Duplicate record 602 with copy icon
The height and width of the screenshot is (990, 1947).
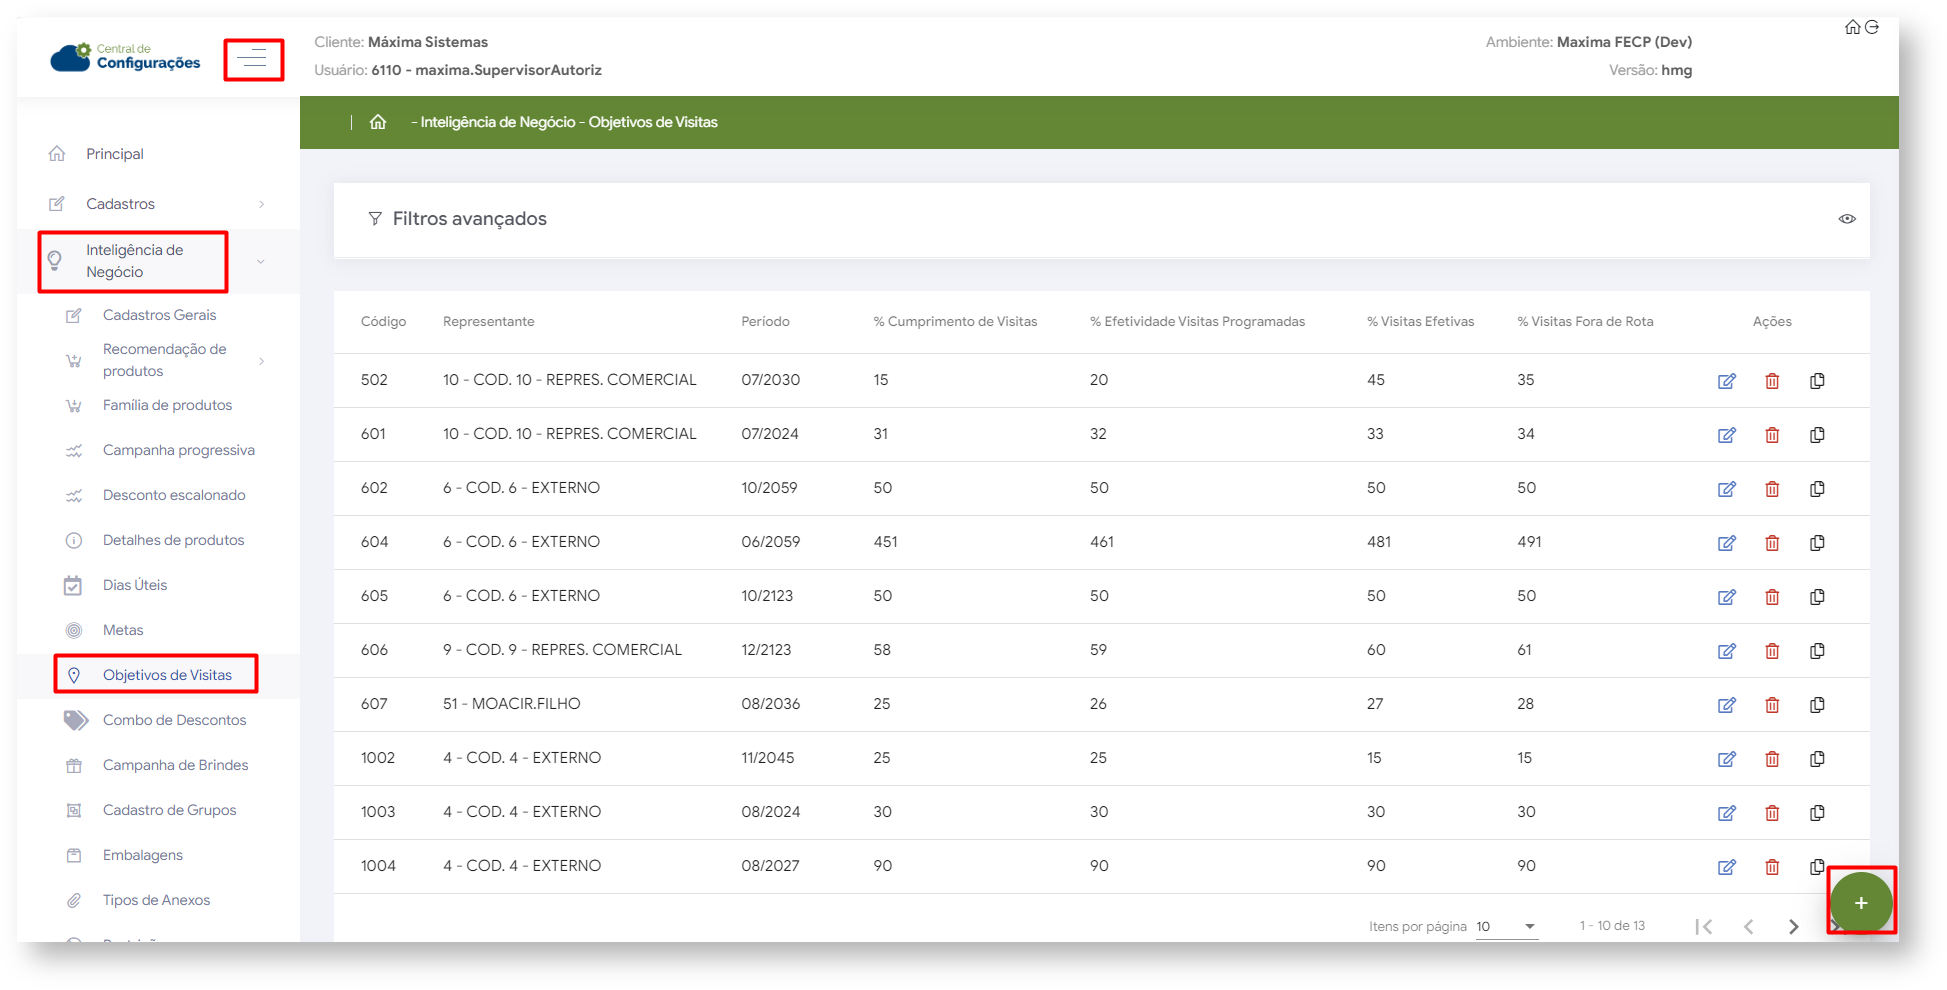[1817, 489]
